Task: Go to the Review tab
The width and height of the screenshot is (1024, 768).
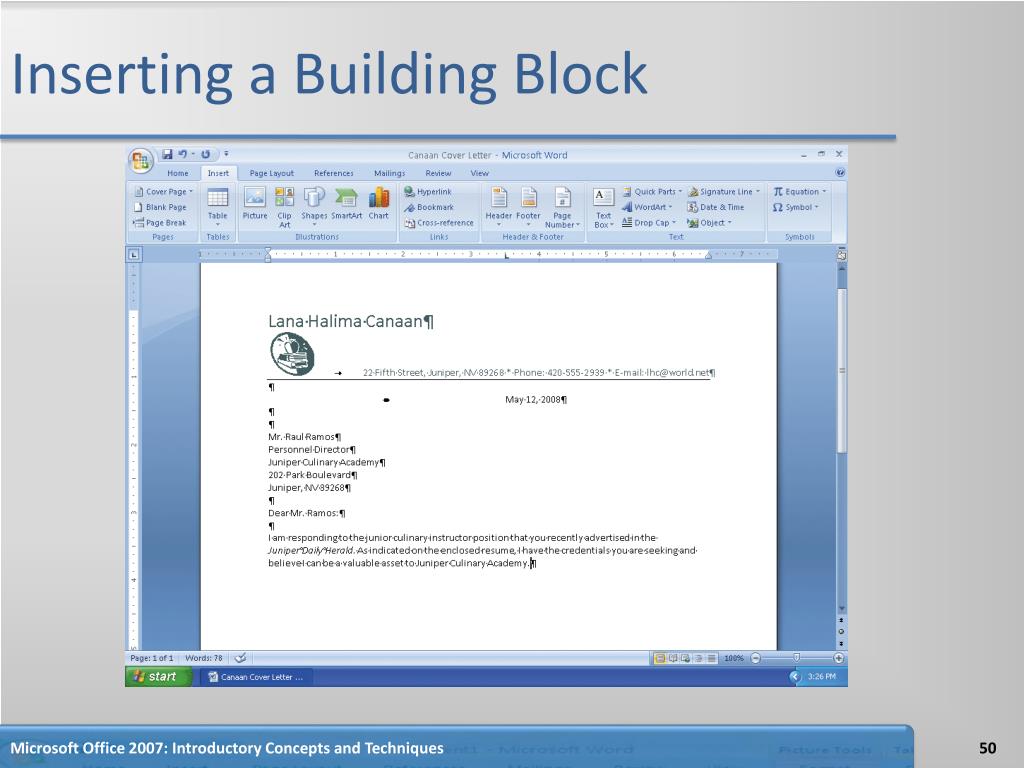Action: pos(438,173)
